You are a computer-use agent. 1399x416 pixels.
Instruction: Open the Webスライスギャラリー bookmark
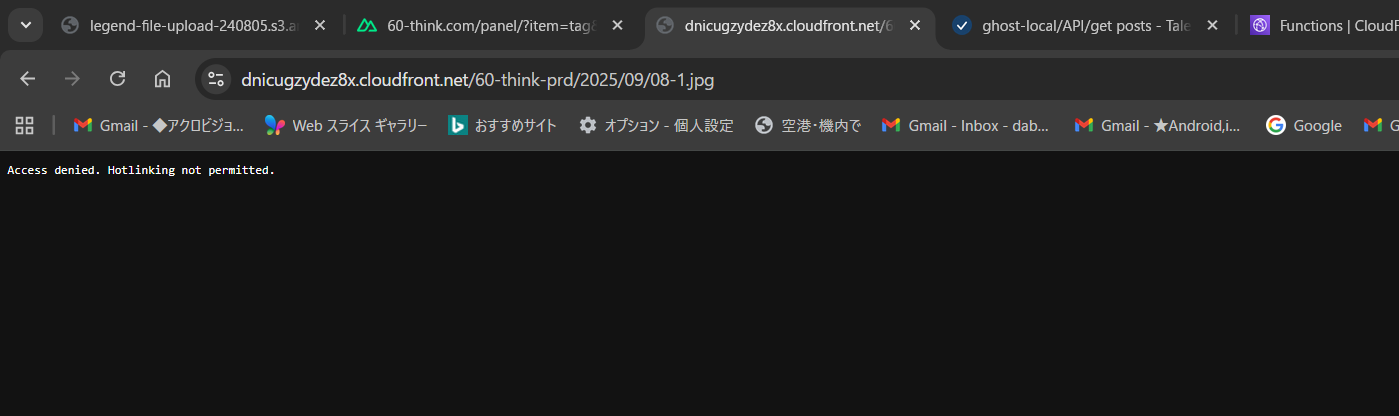click(346, 125)
